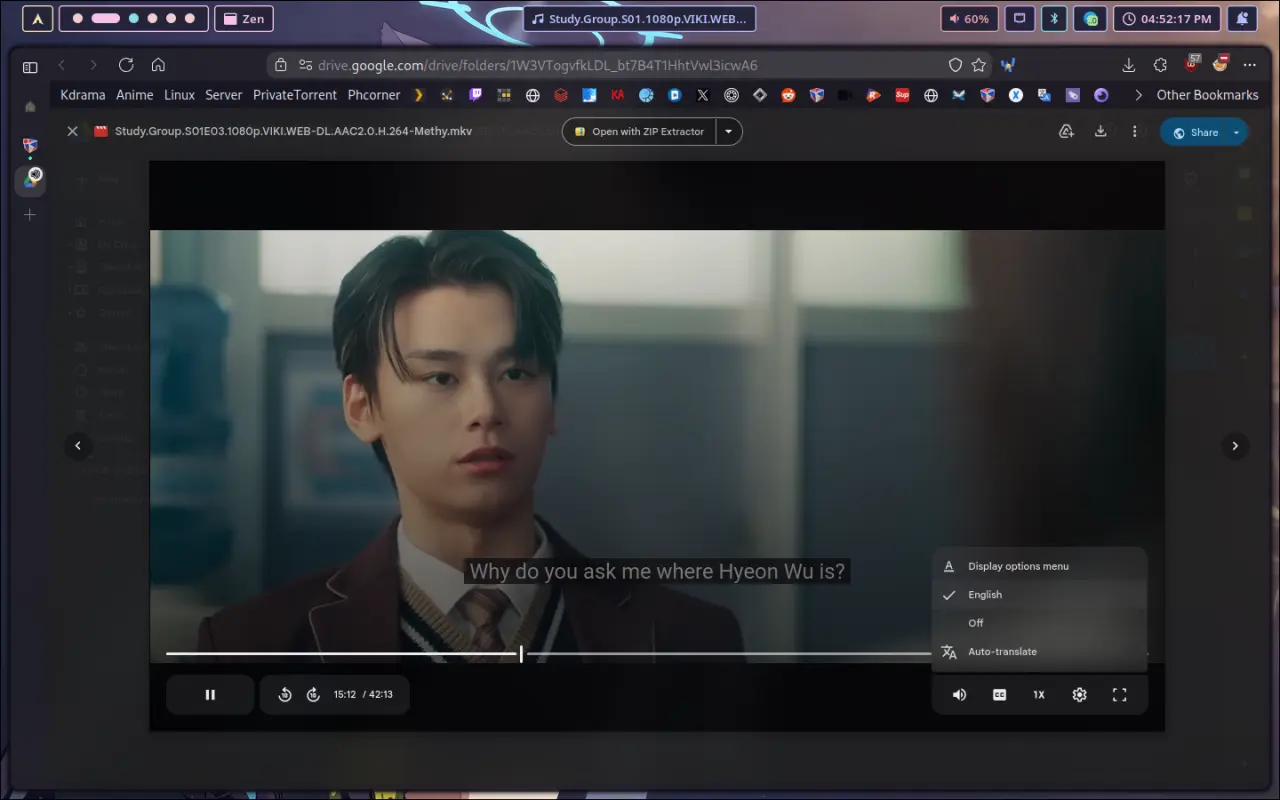Go to the previous file in preview
Viewport: 1280px width, 800px height.
[78, 446]
